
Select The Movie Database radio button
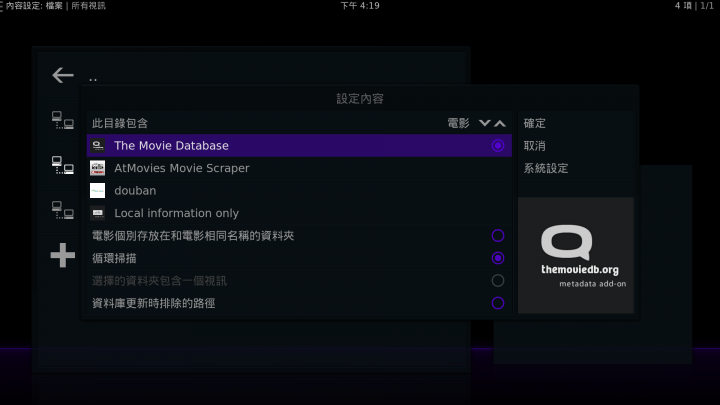click(498, 146)
